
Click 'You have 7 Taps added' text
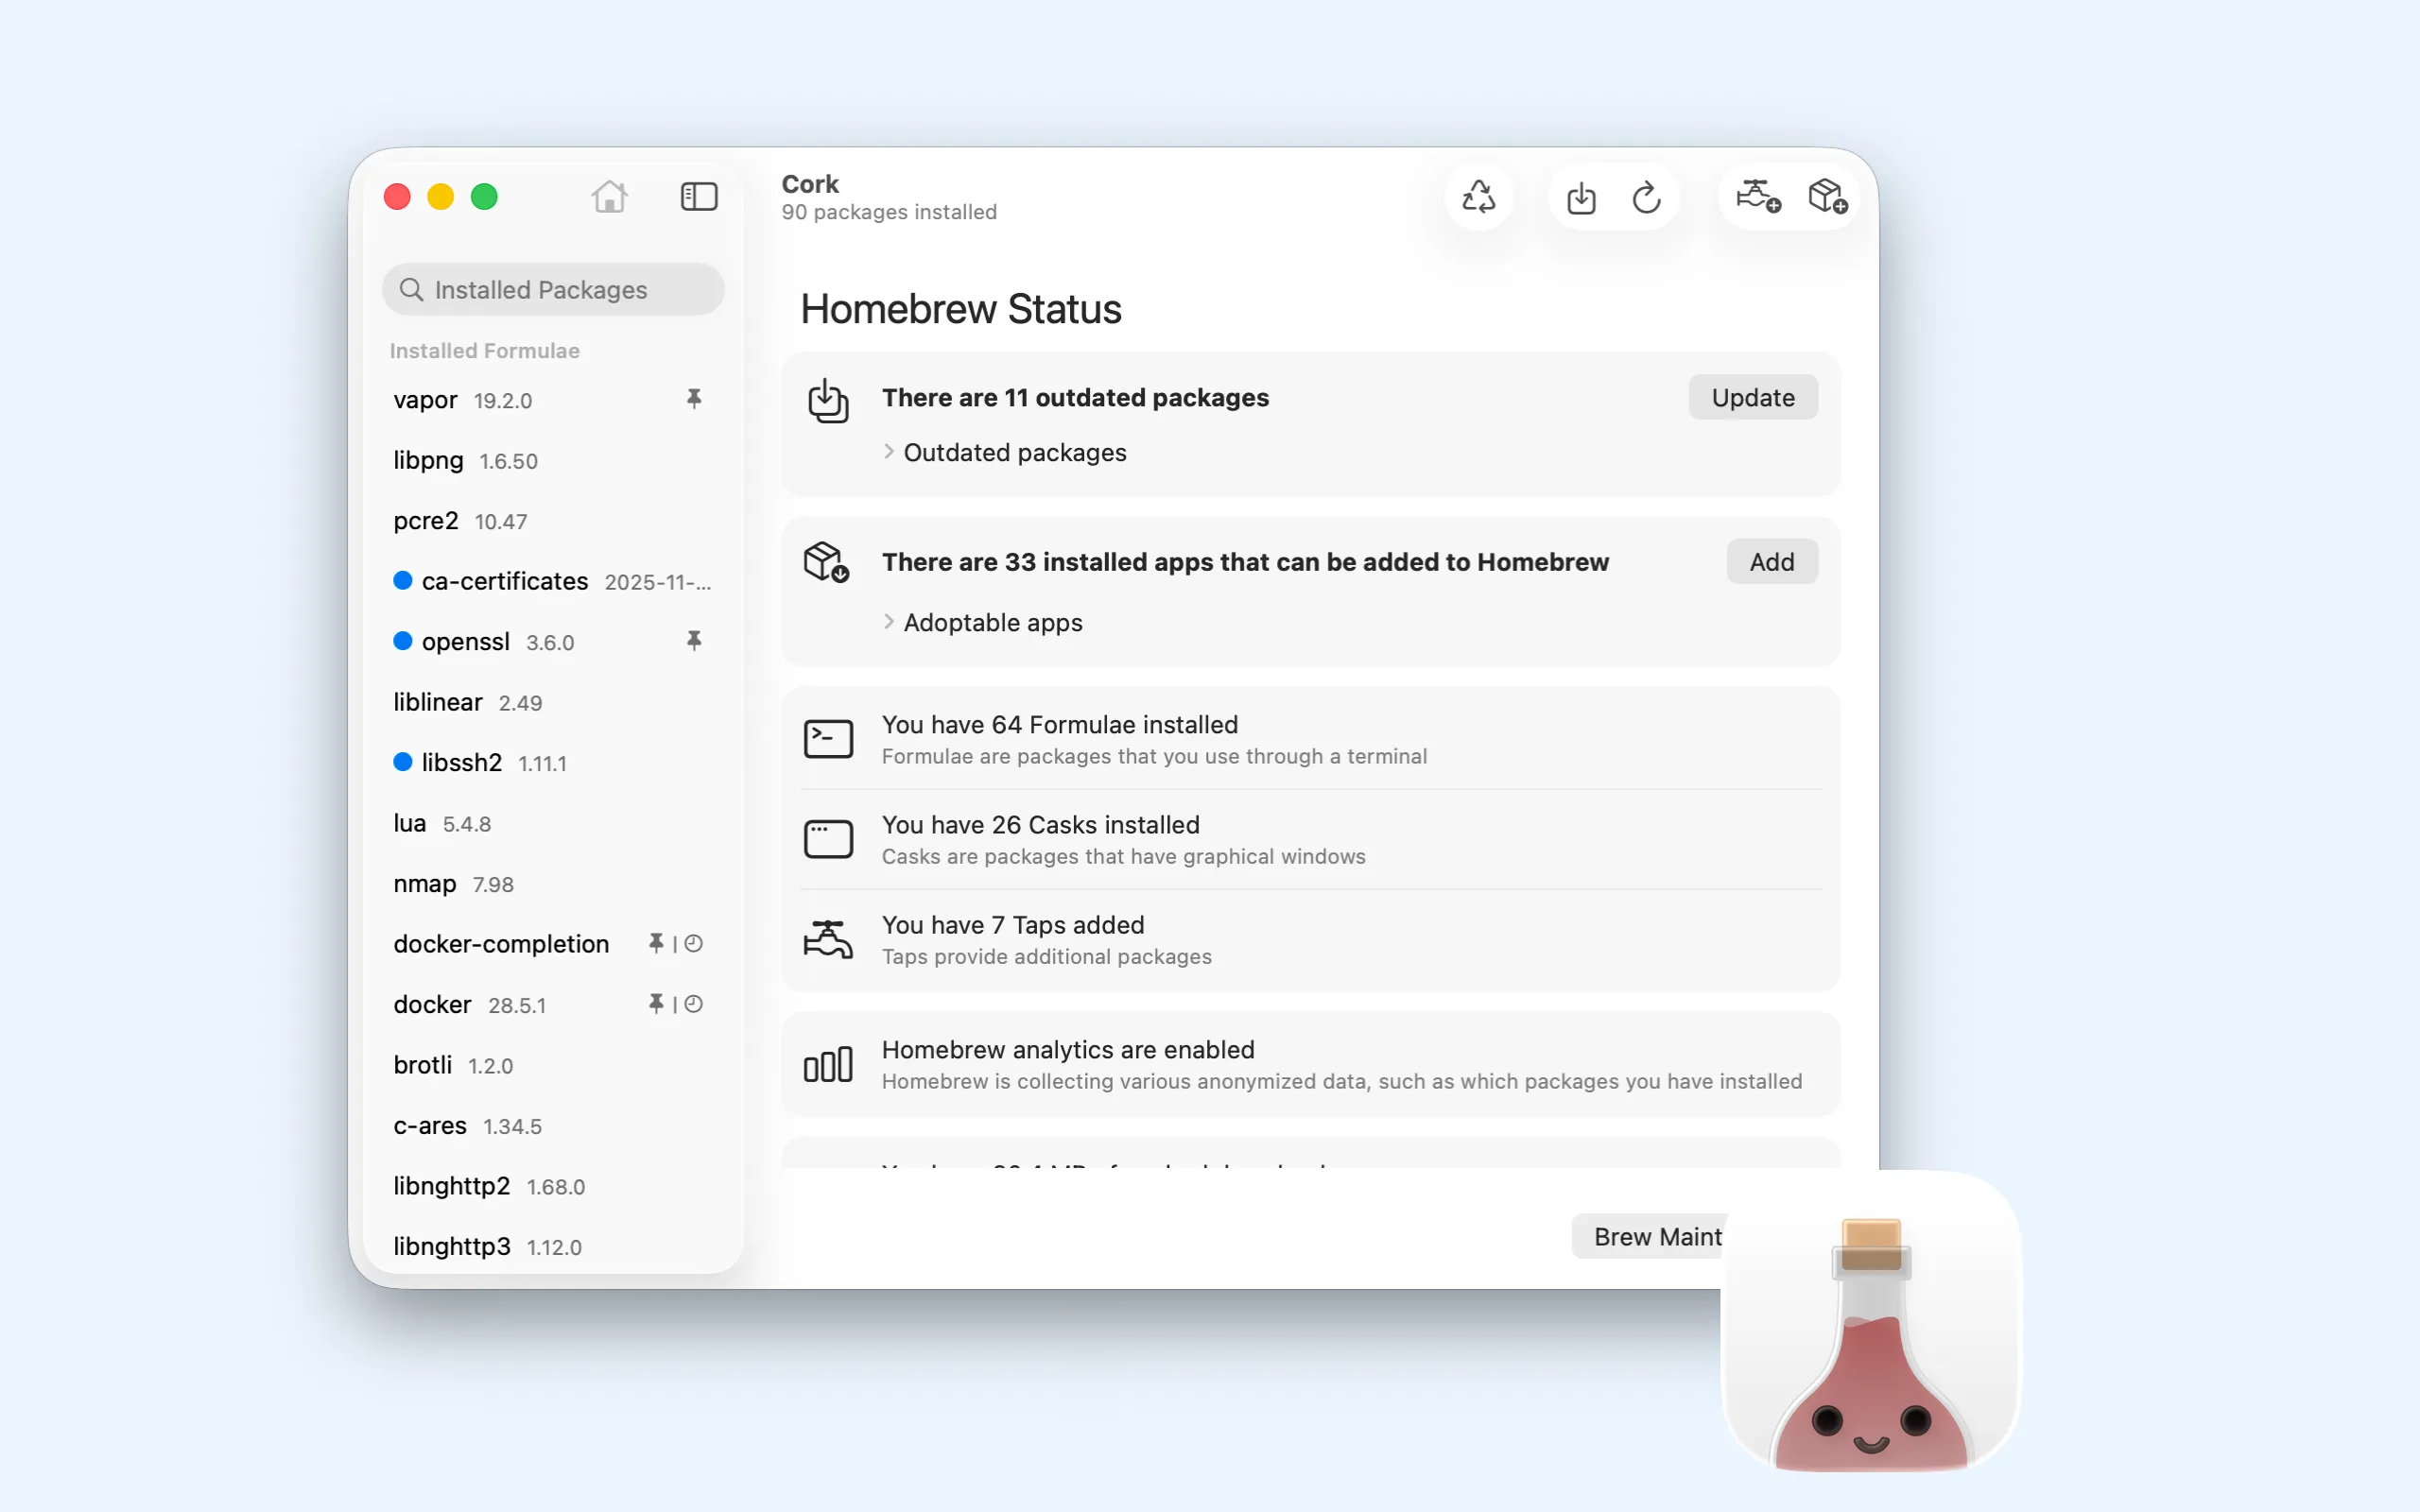point(1013,924)
